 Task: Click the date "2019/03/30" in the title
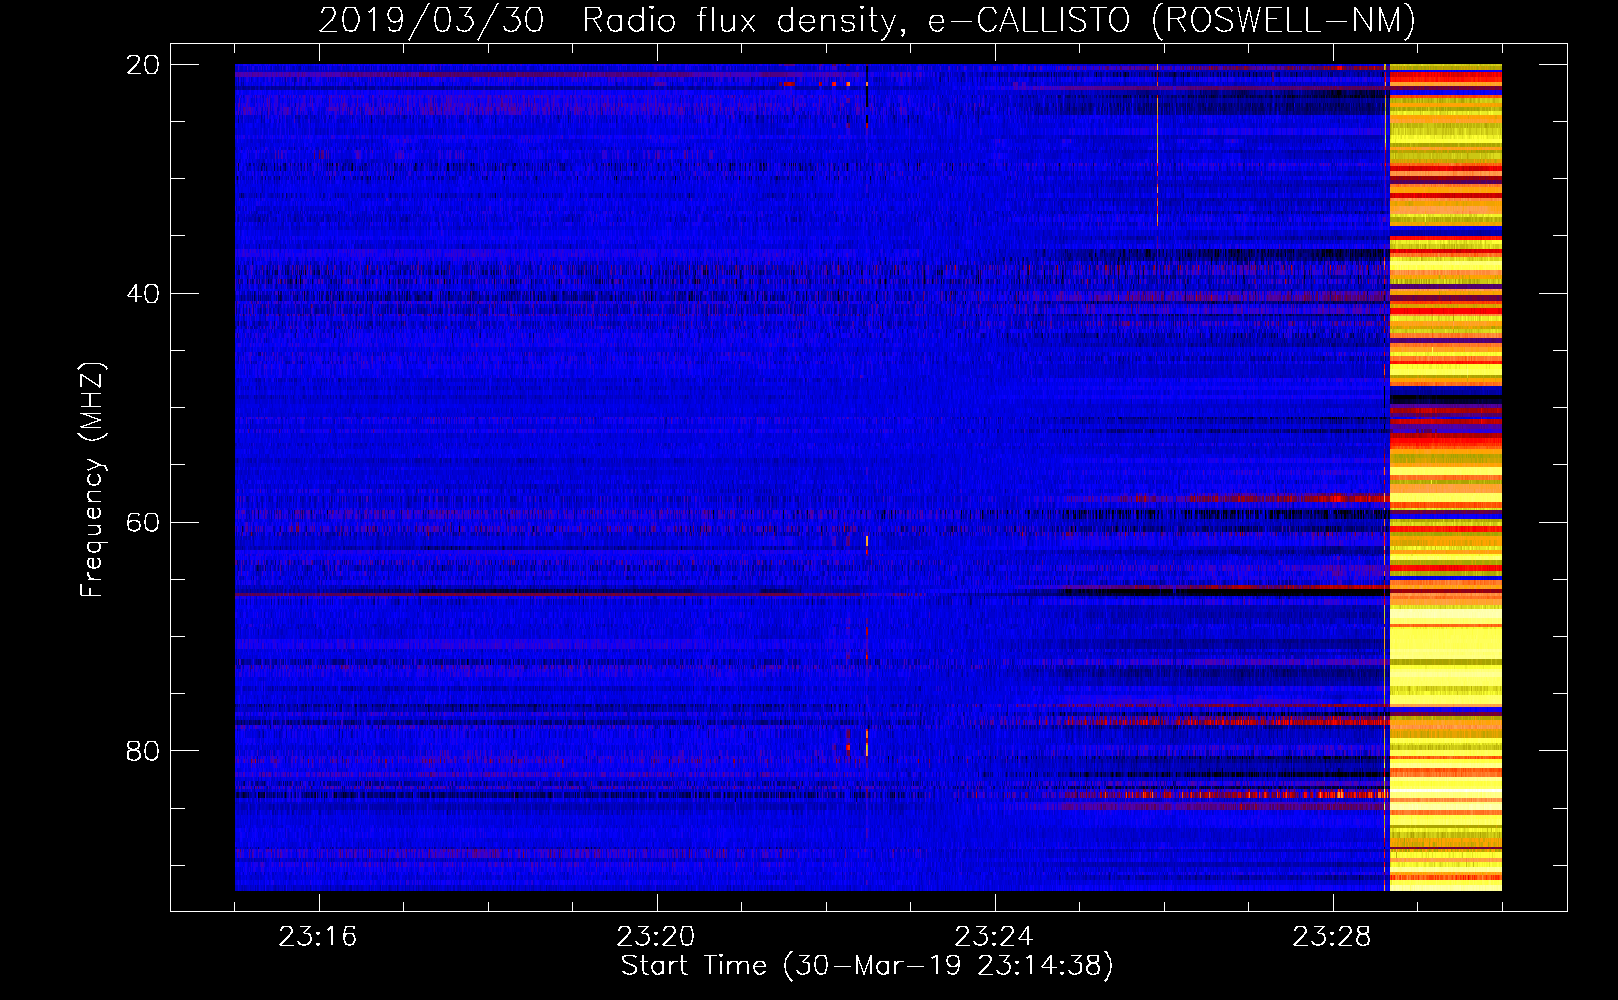coord(431,20)
